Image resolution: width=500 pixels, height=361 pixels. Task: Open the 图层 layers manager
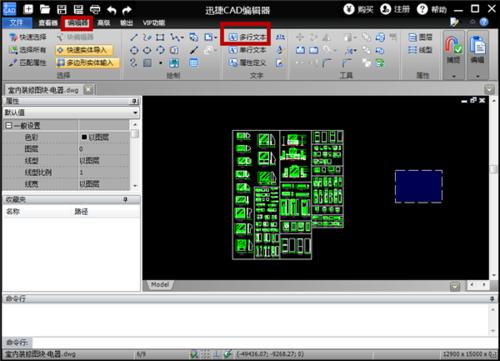pyautogui.click(x=420, y=37)
